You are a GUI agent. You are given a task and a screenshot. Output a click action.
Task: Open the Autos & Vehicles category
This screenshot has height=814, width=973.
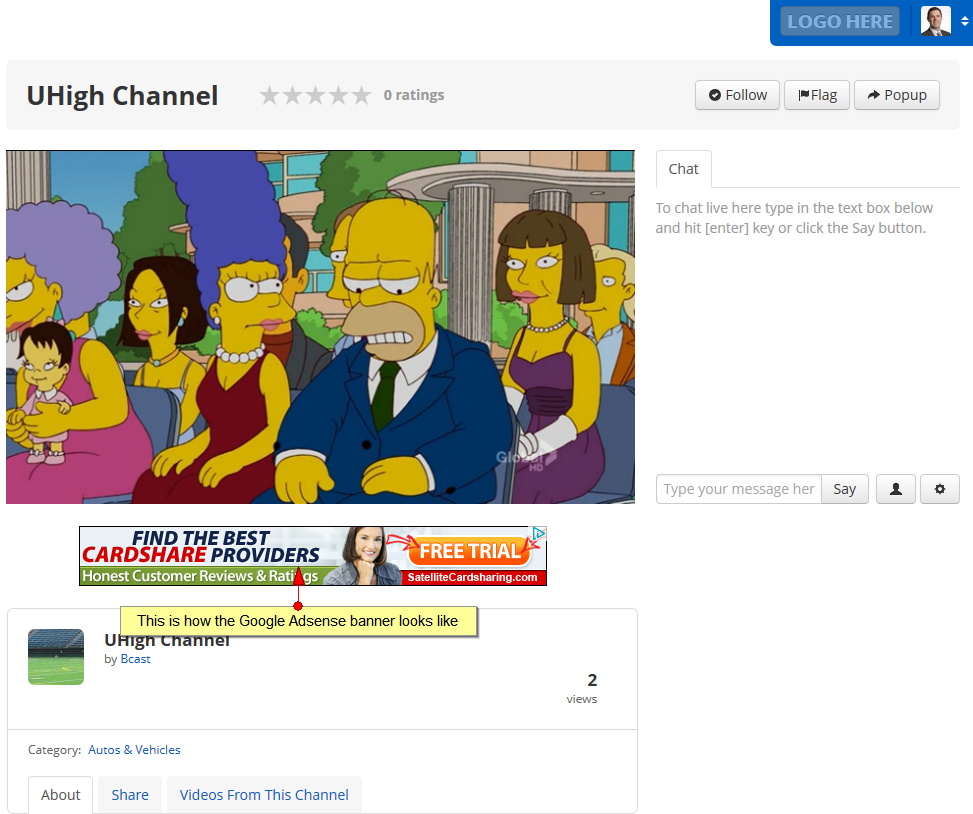click(x=134, y=749)
